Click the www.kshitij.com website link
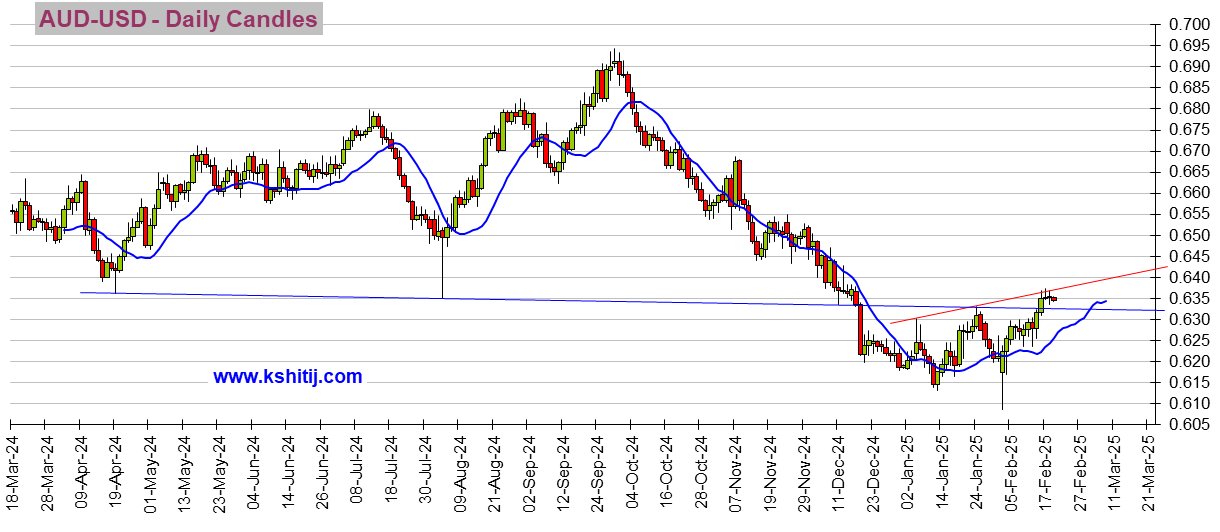 (x=287, y=377)
